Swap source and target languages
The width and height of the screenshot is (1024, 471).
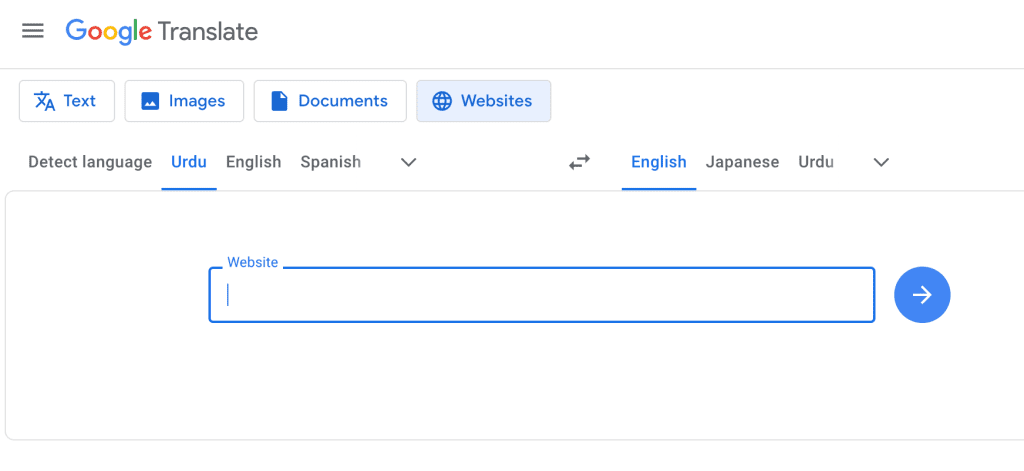(579, 162)
